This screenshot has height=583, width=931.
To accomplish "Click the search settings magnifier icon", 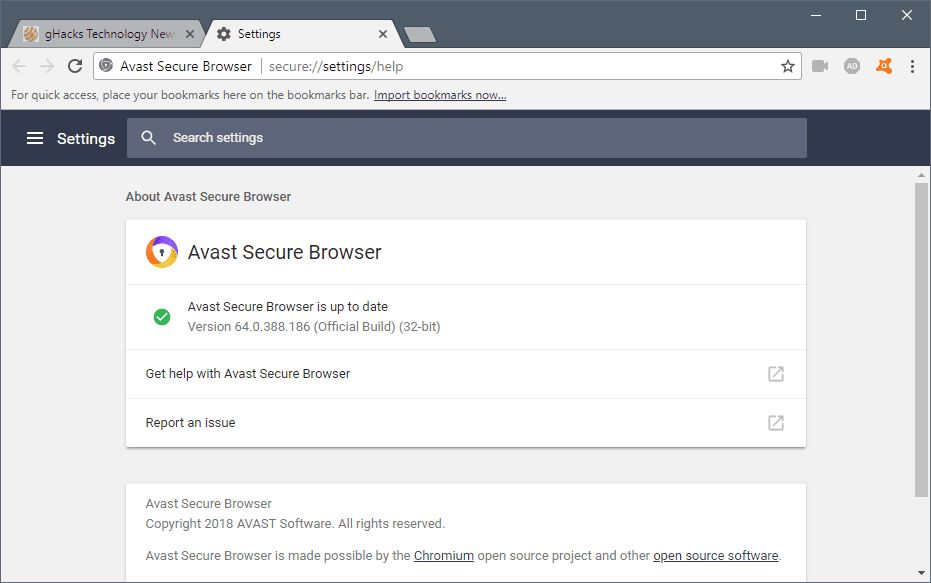I will coord(148,138).
